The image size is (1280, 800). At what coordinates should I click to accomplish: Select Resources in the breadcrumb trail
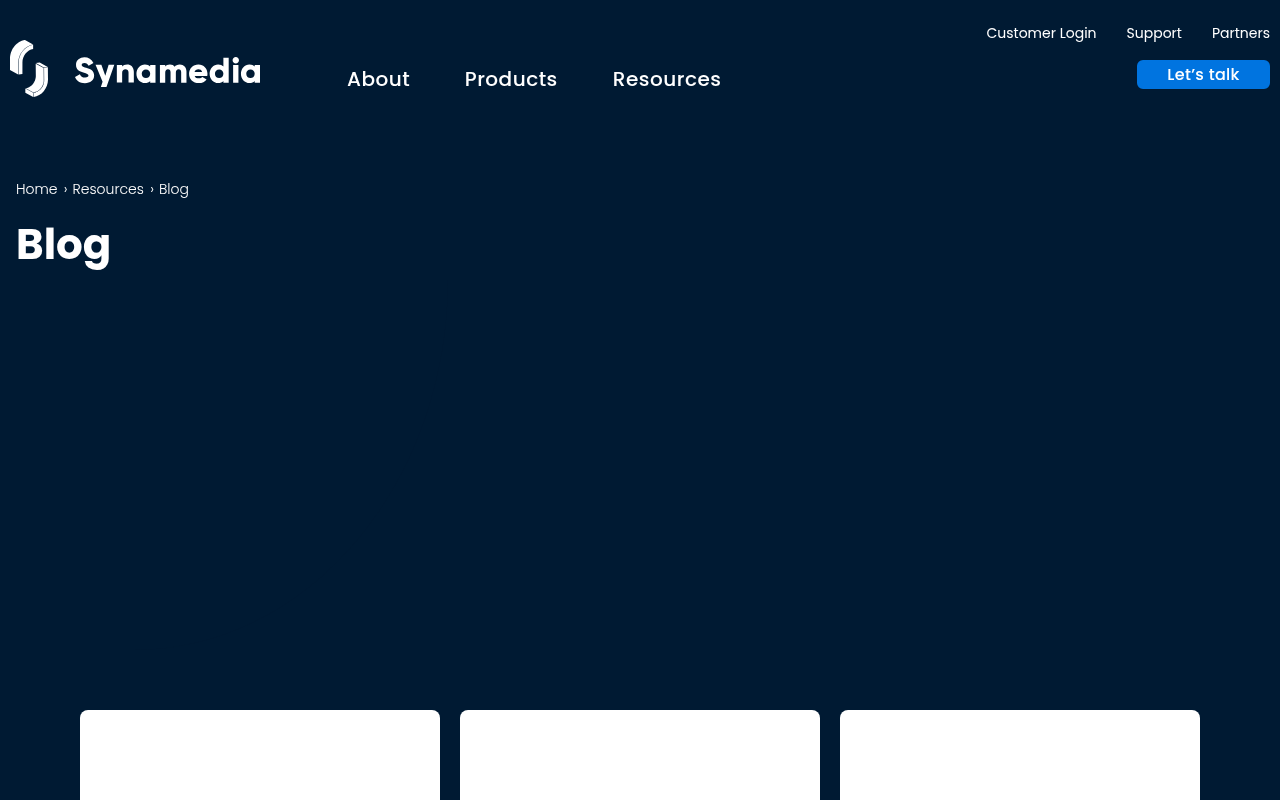pyautogui.click(x=108, y=189)
